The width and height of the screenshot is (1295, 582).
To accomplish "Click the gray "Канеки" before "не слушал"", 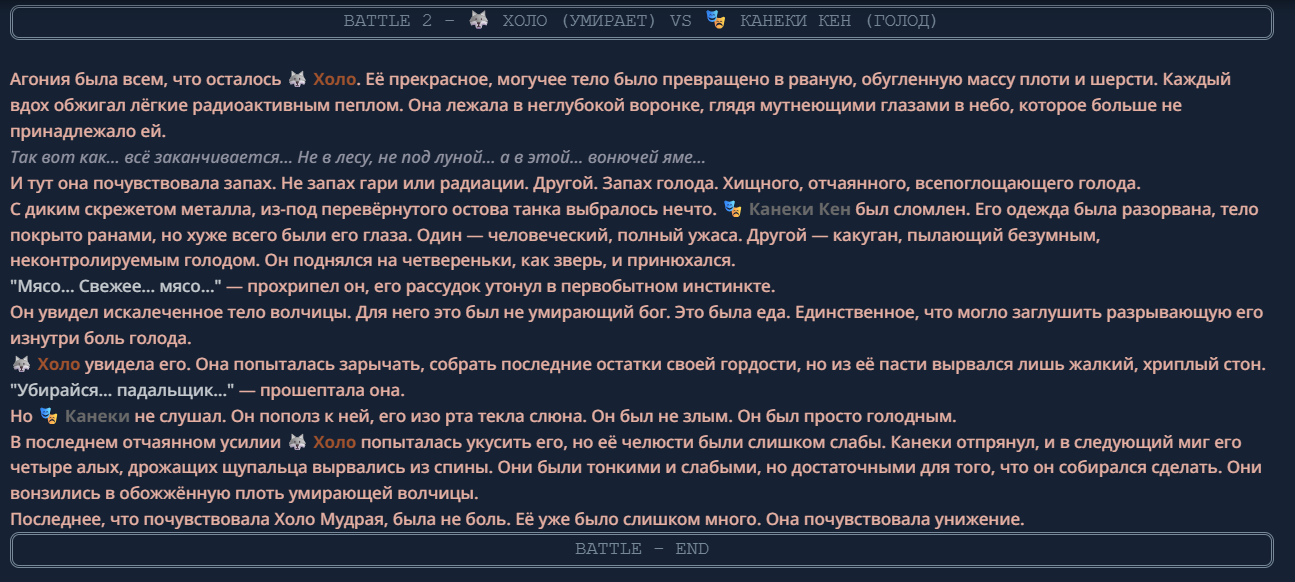I will tap(97, 416).
